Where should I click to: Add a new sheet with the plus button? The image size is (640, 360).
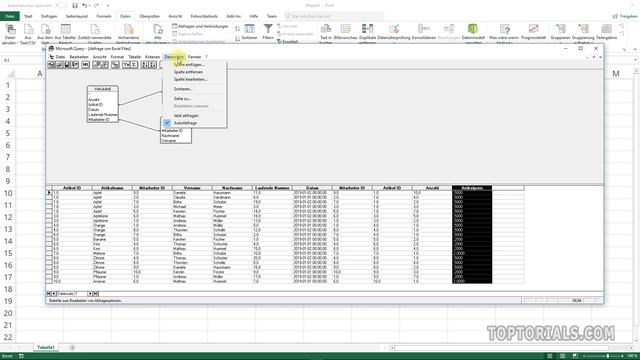(72, 348)
